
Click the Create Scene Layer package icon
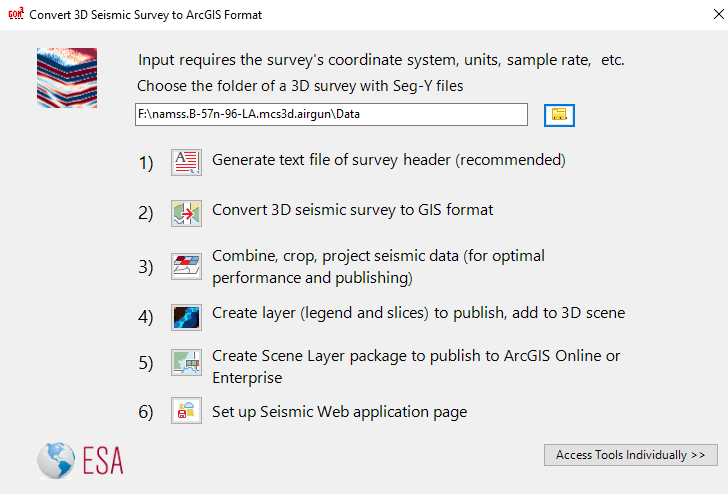point(186,363)
